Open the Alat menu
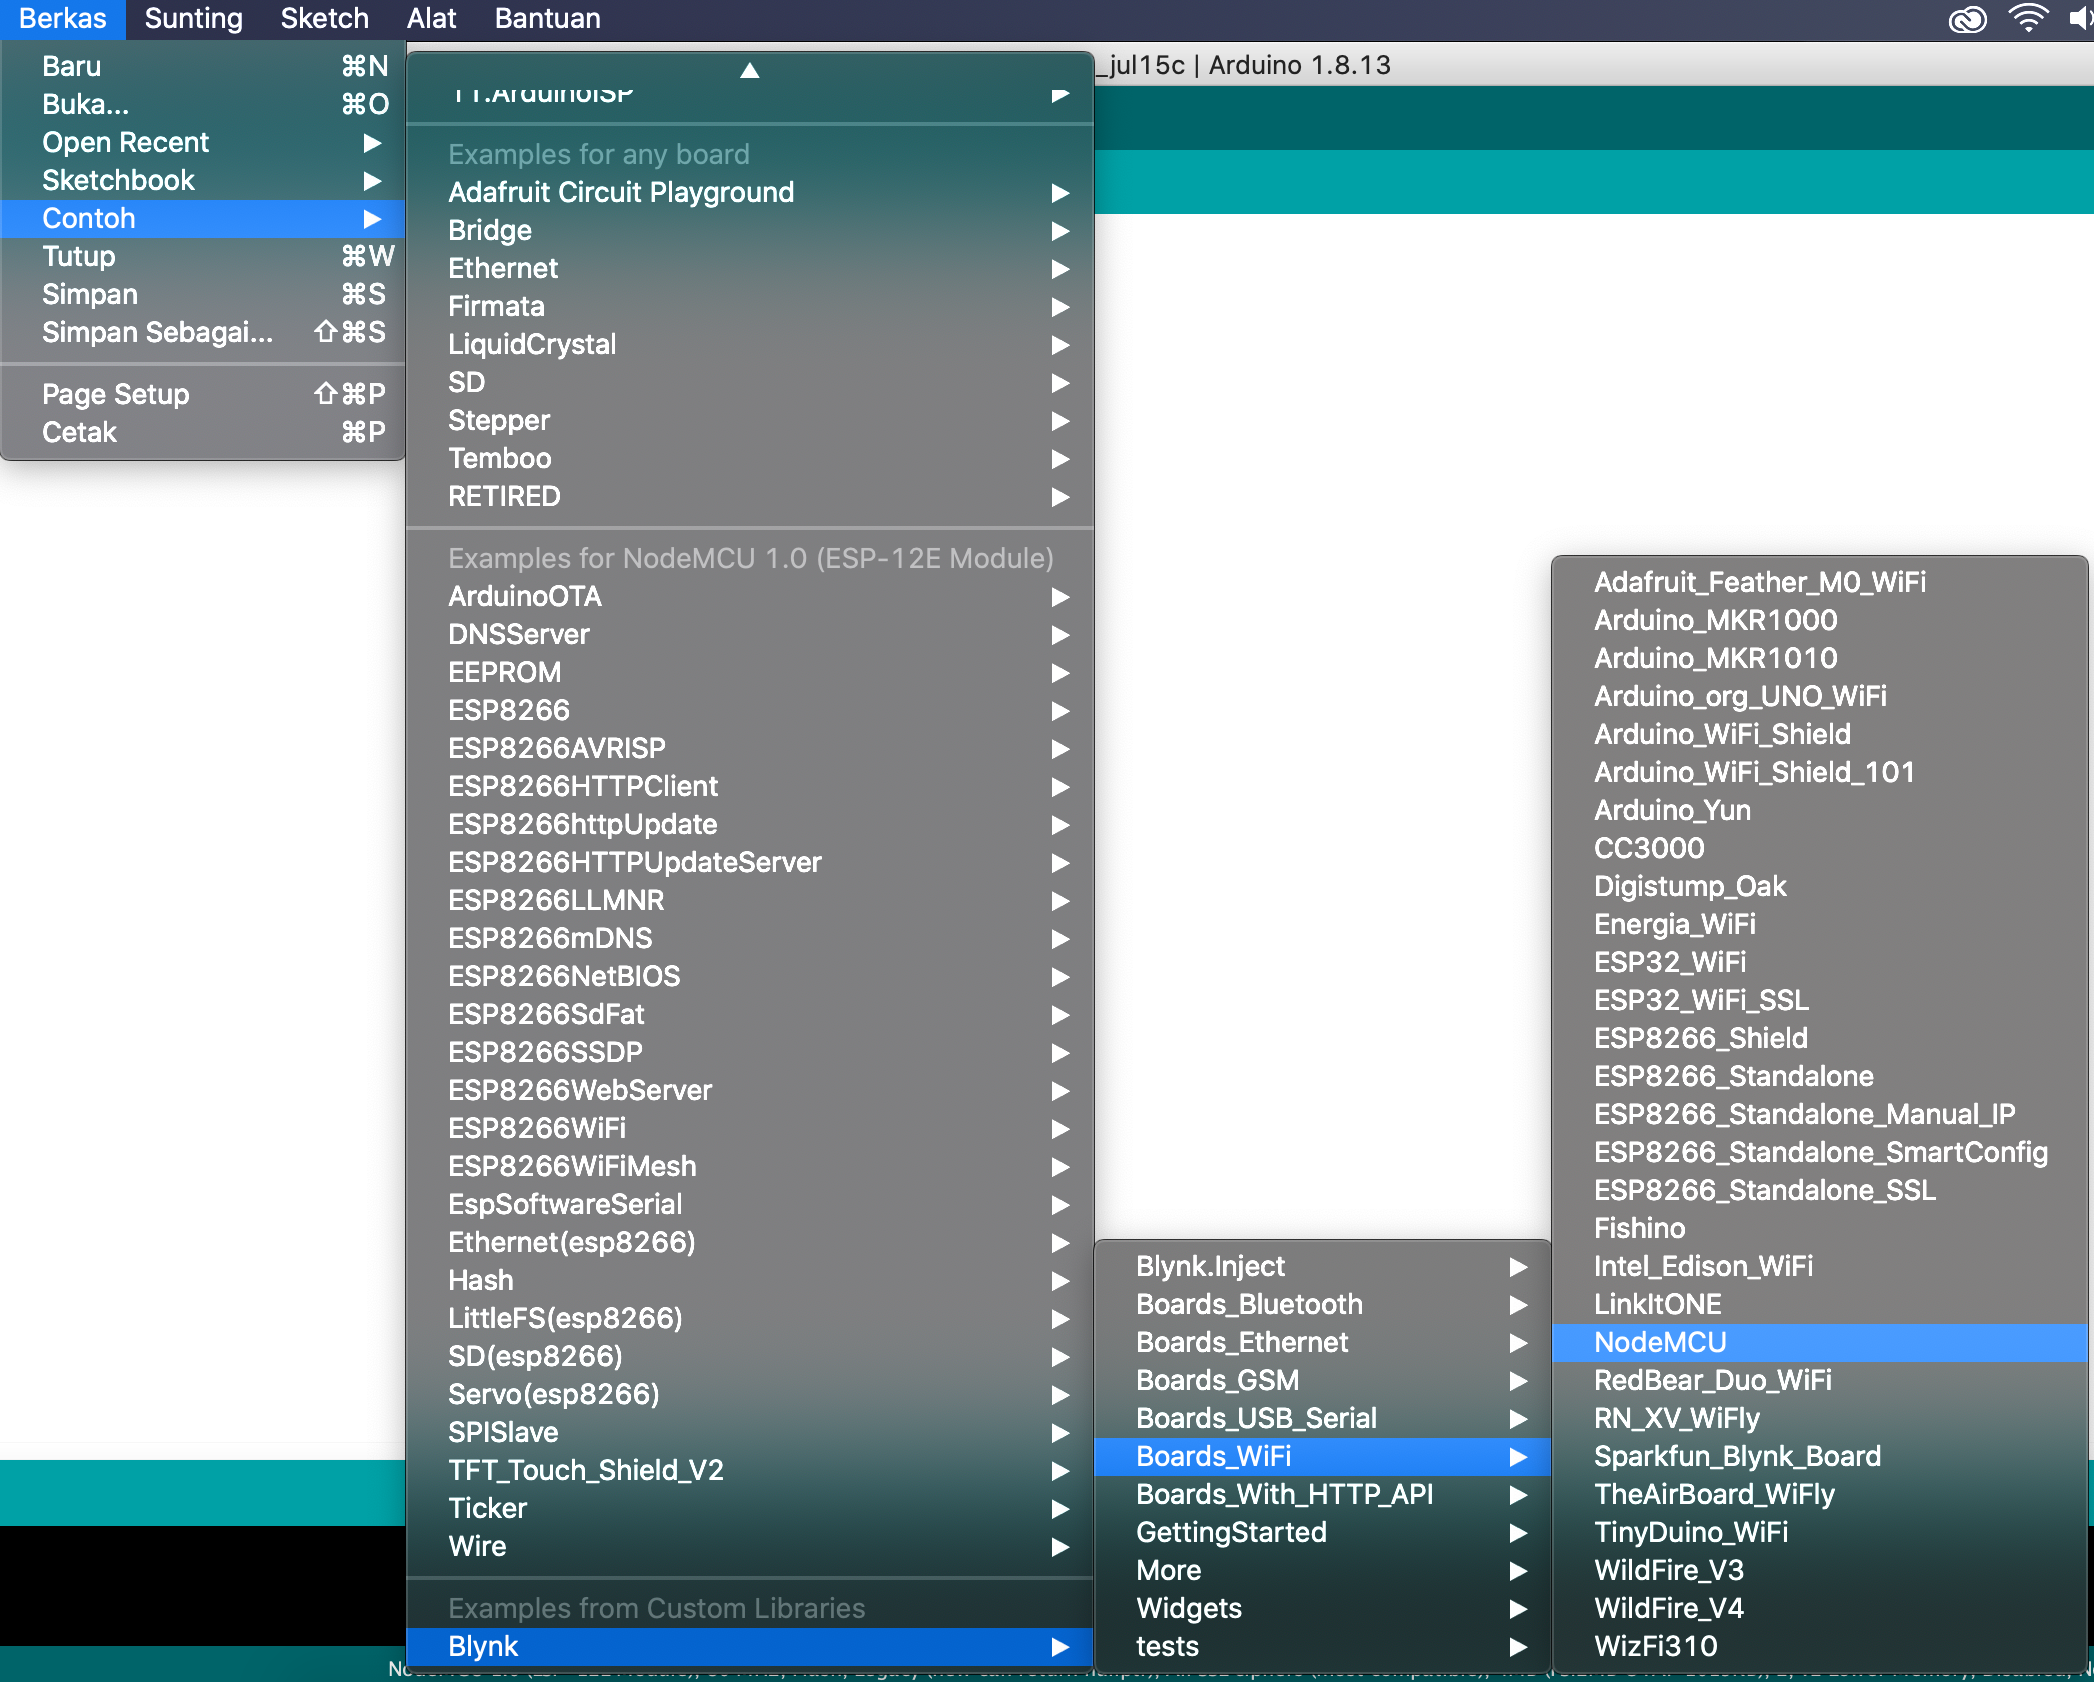This screenshot has width=2094, height=1682. (x=431, y=19)
